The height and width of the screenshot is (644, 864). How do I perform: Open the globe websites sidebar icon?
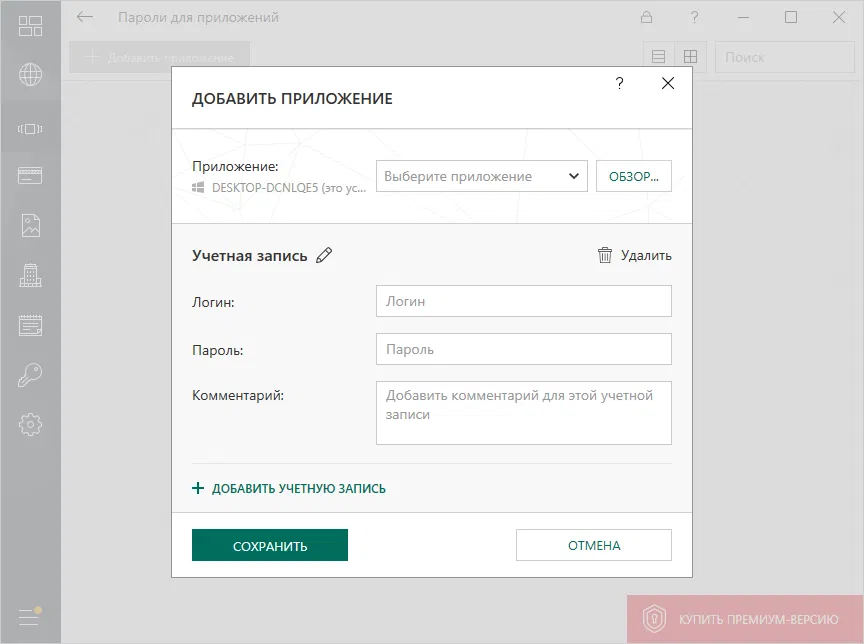click(x=30, y=74)
